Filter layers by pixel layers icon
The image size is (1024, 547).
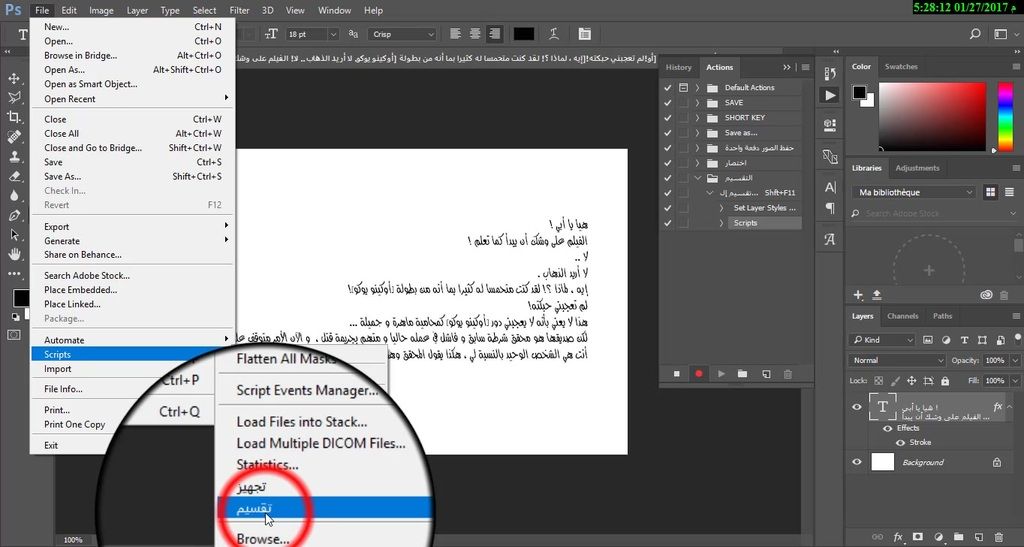pyautogui.click(x=927, y=340)
